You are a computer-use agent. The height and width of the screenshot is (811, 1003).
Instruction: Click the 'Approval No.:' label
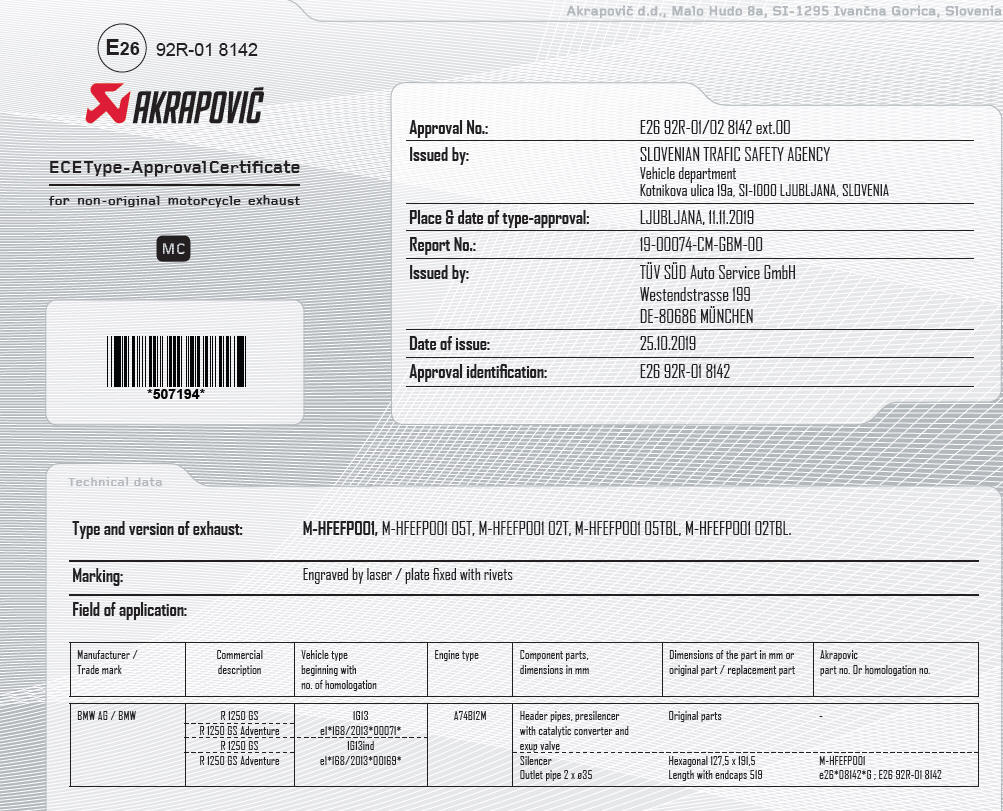tap(448, 128)
